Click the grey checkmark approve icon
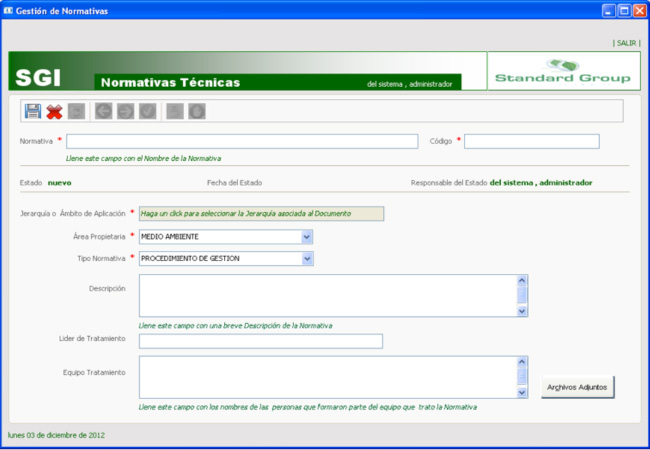Image resolution: width=650 pixels, height=450 pixels. [147, 111]
